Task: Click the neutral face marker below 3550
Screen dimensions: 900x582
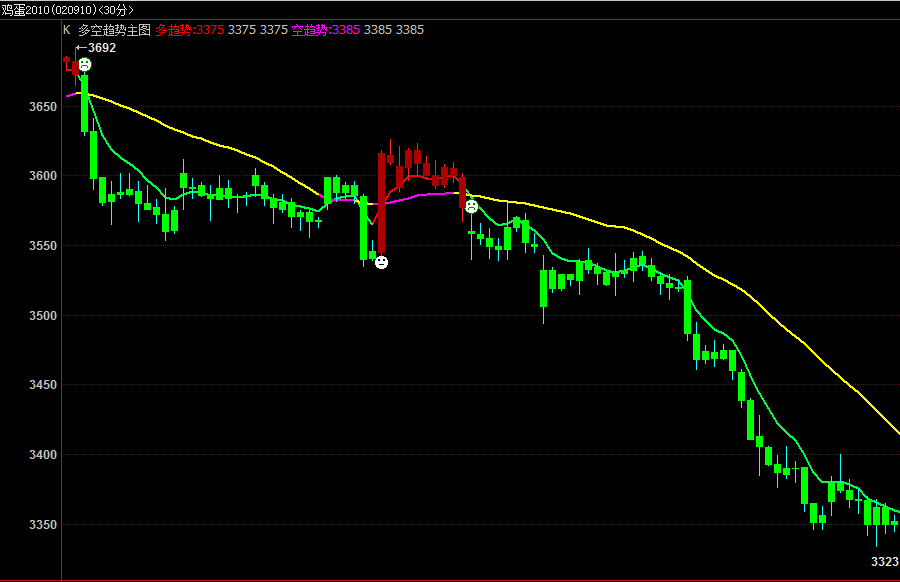Action: pos(381,262)
